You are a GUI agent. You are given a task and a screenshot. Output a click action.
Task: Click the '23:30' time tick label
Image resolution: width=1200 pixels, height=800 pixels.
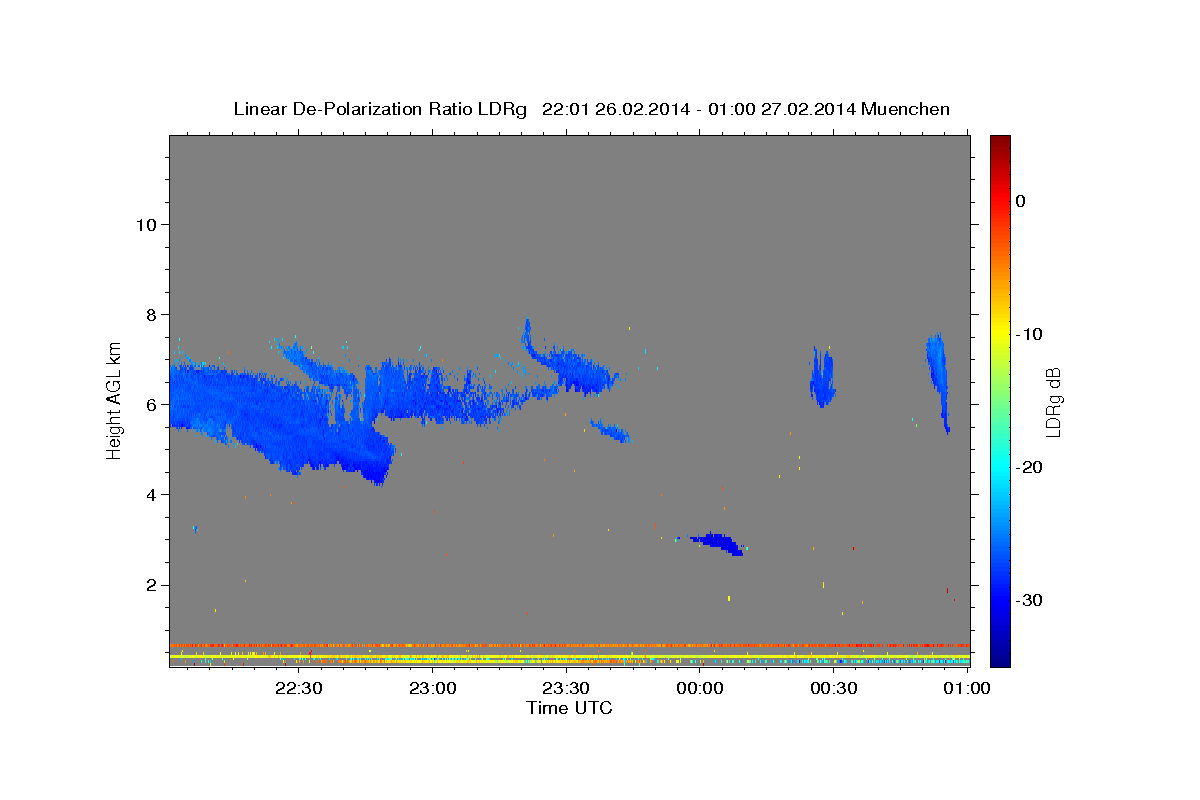[566, 688]
